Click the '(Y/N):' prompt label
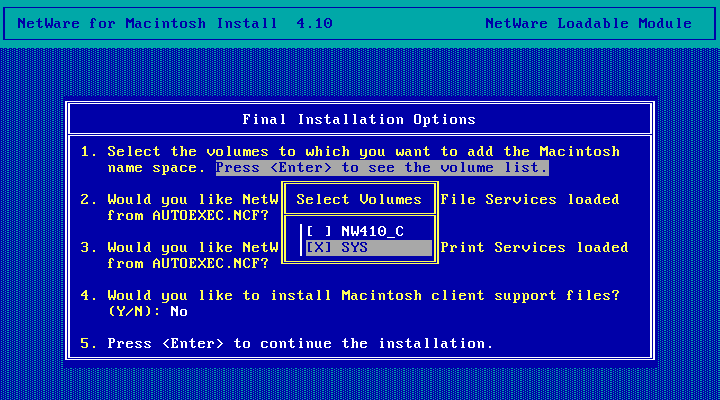 (x=134, y=312)
